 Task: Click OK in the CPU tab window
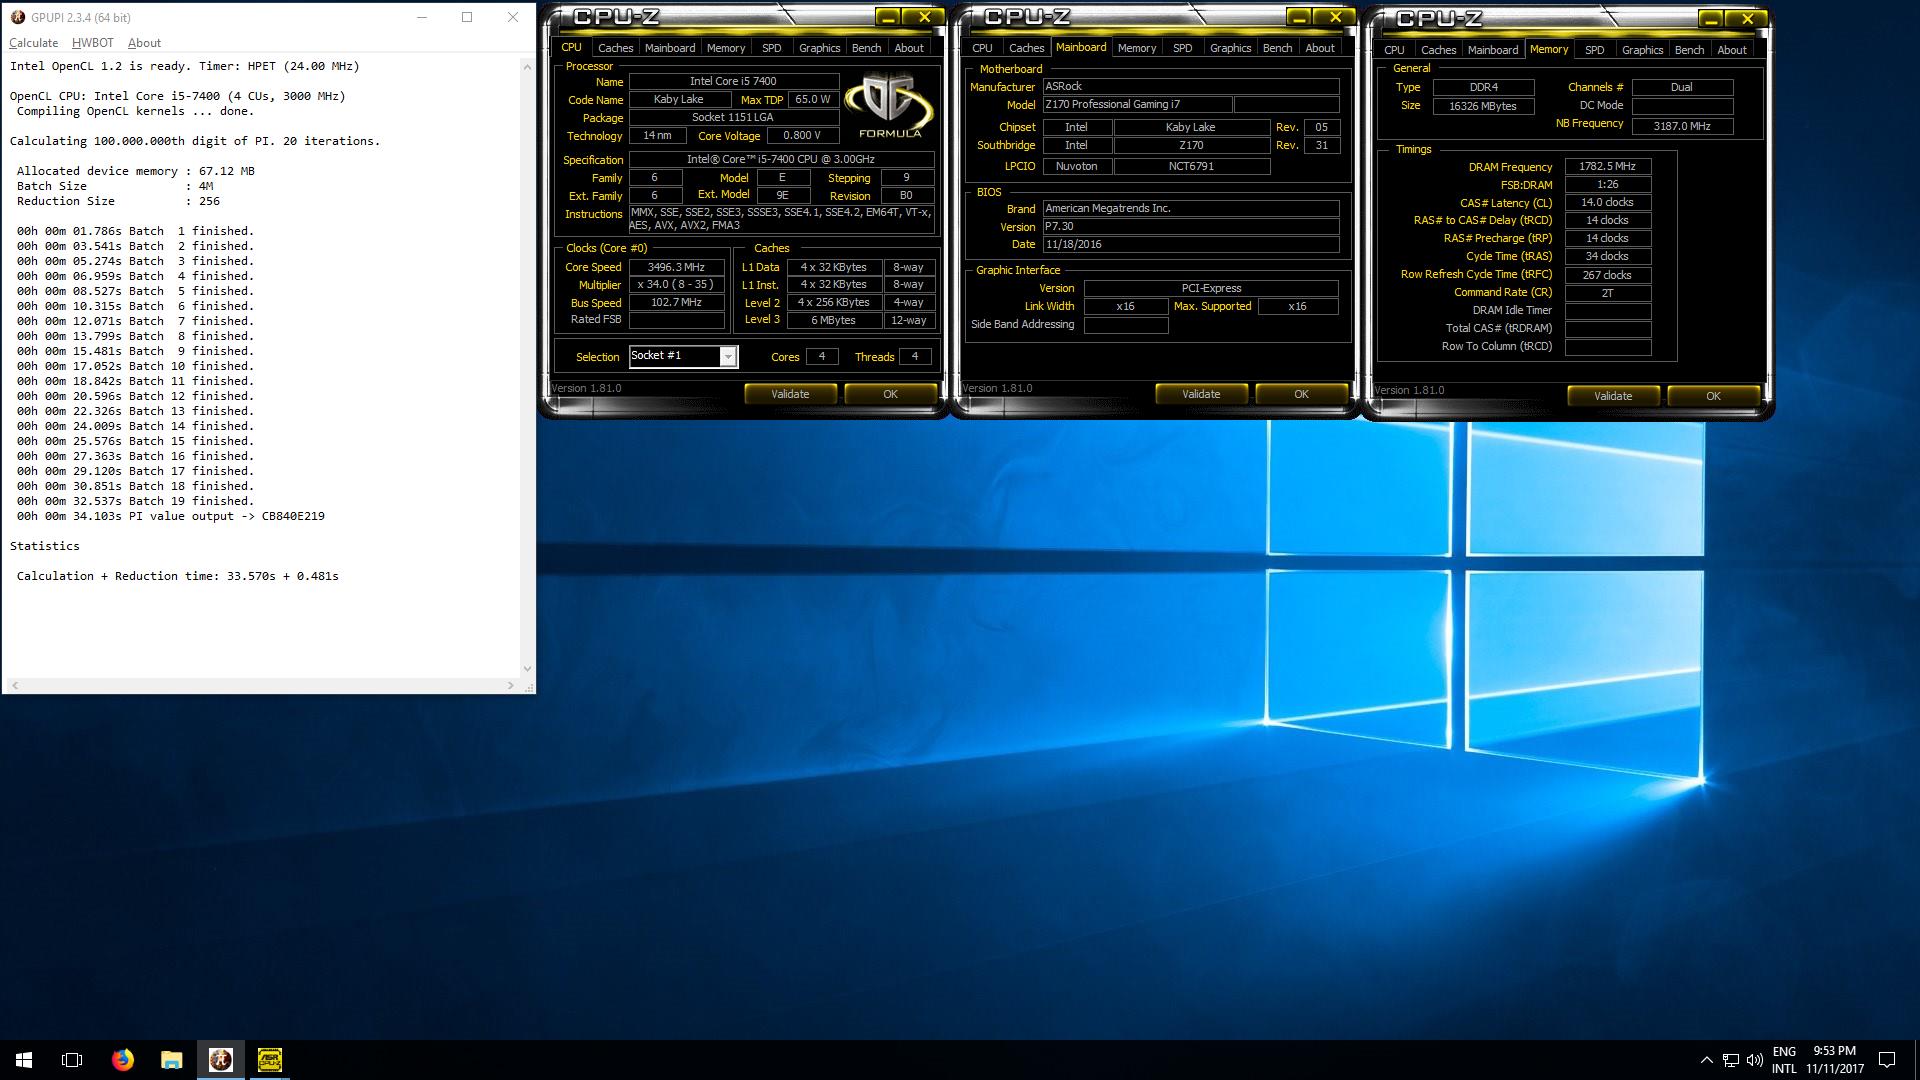[890, 394]
